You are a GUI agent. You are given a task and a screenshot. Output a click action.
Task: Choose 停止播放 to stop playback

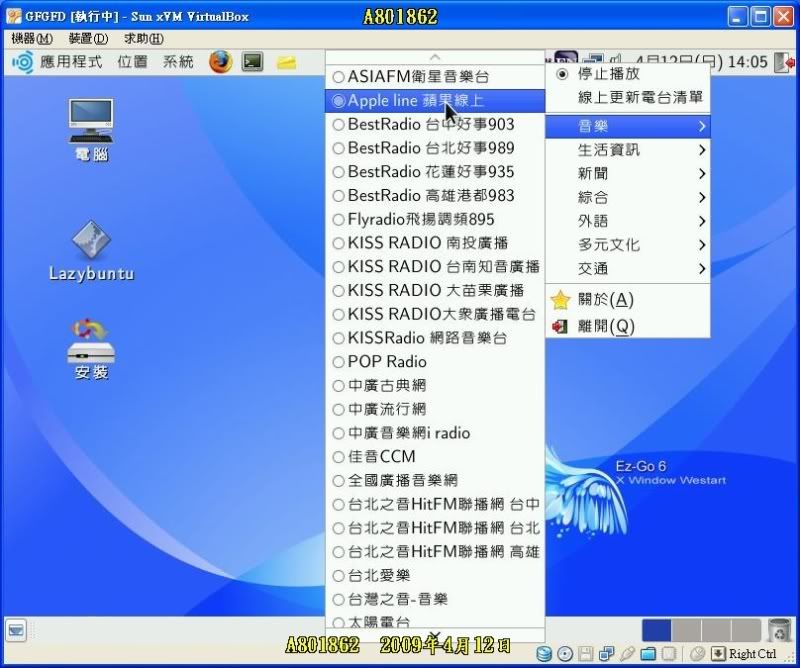[x=628, y=75]
